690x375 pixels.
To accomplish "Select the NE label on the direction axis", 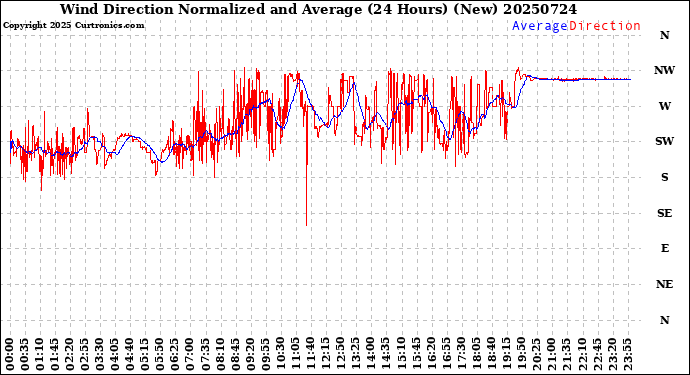I will (664, 284).
